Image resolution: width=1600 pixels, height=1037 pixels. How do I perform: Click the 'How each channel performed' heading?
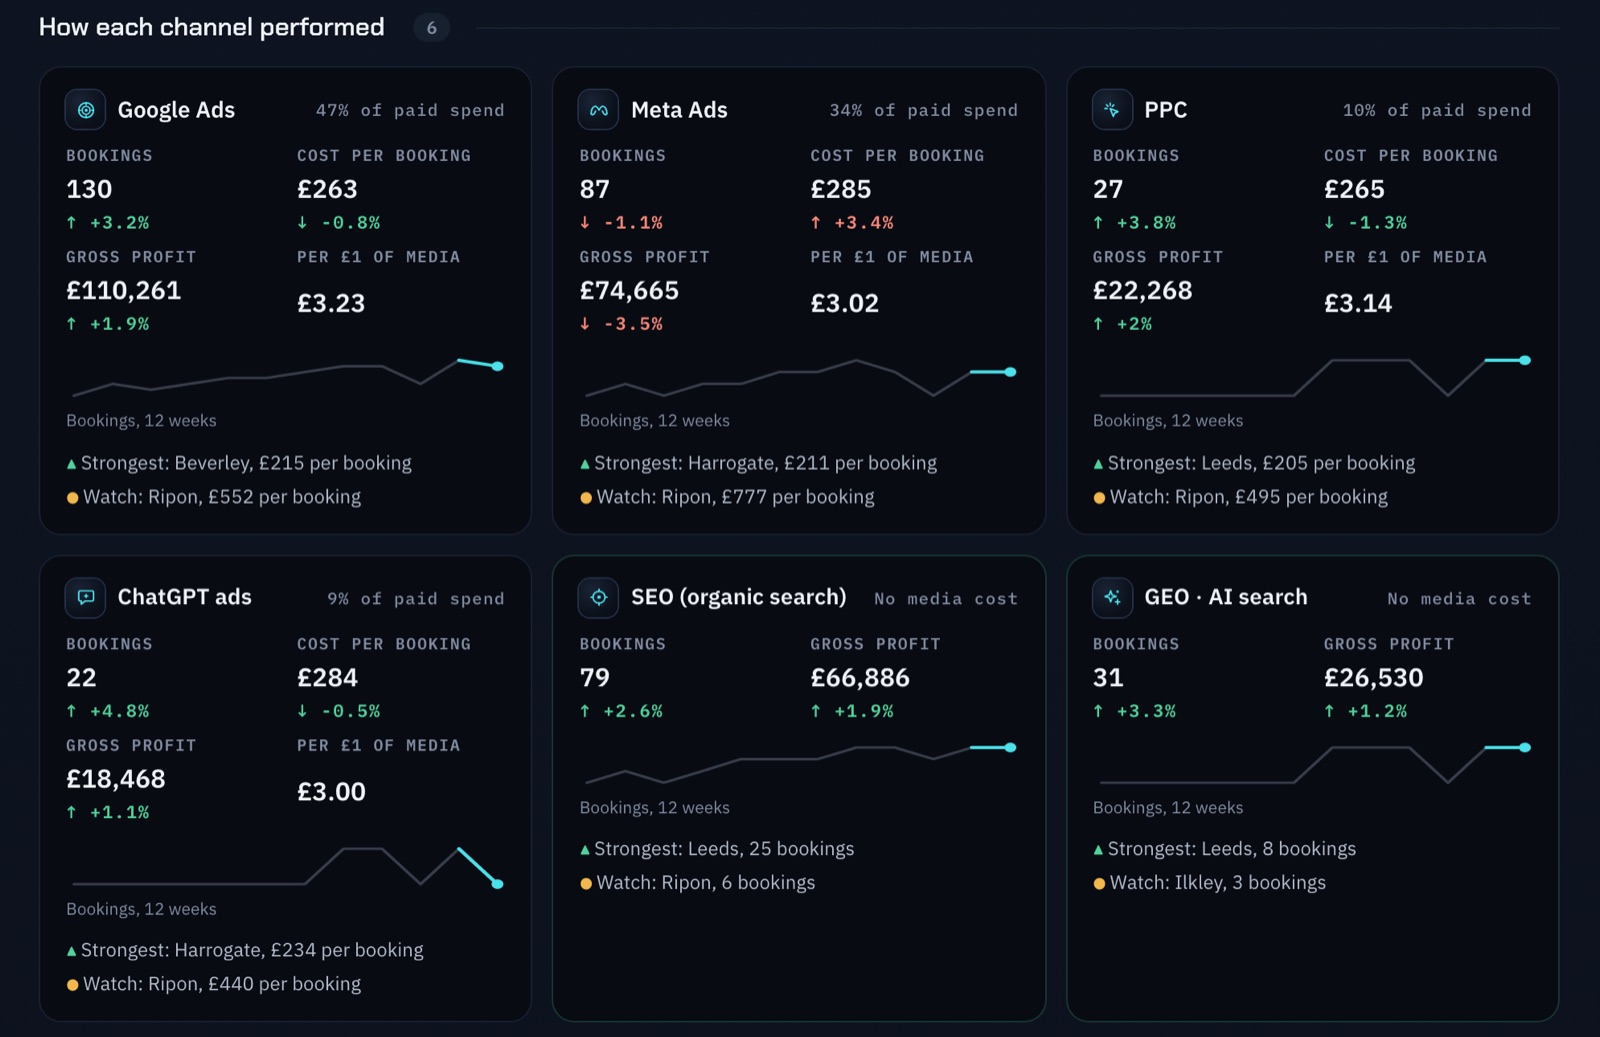click(x=211, y=27)
